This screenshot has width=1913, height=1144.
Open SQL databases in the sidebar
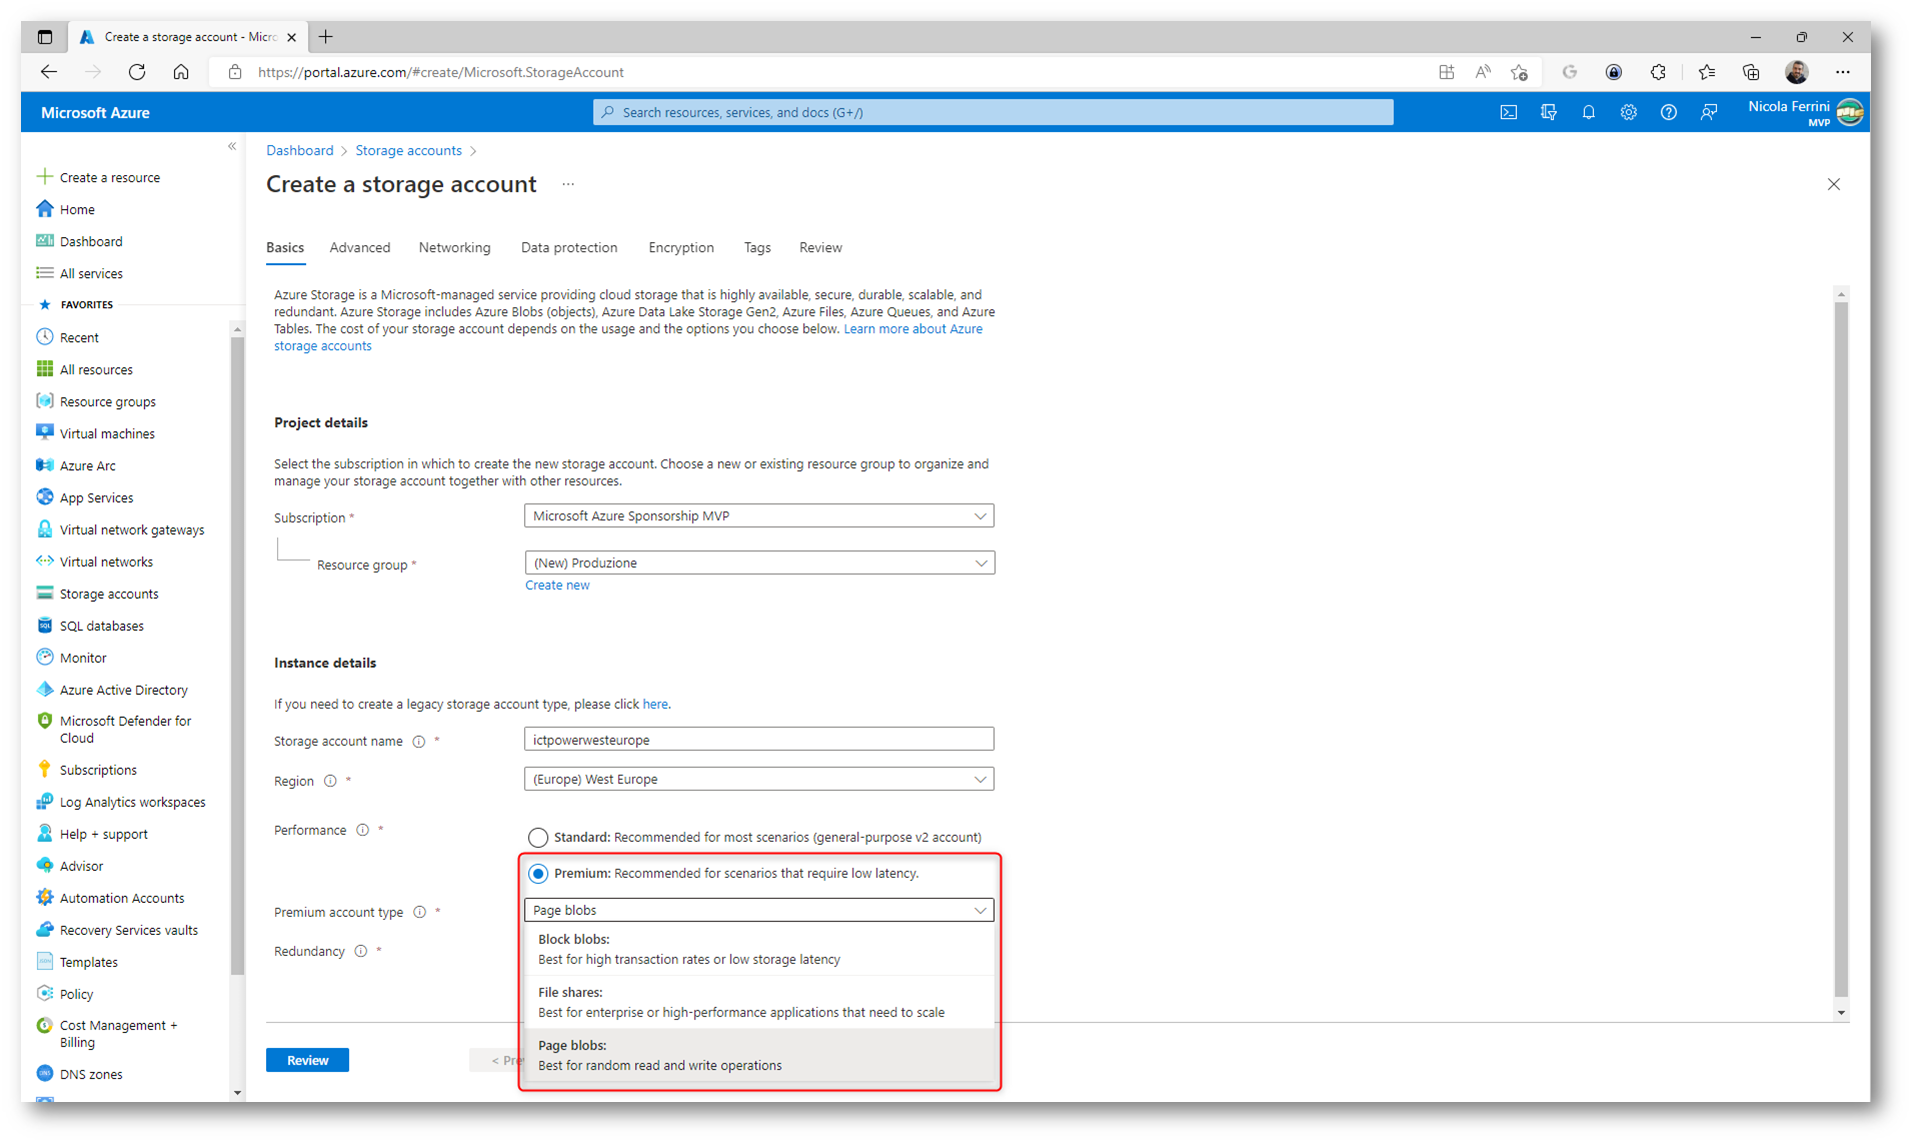(x=101, y=625)
